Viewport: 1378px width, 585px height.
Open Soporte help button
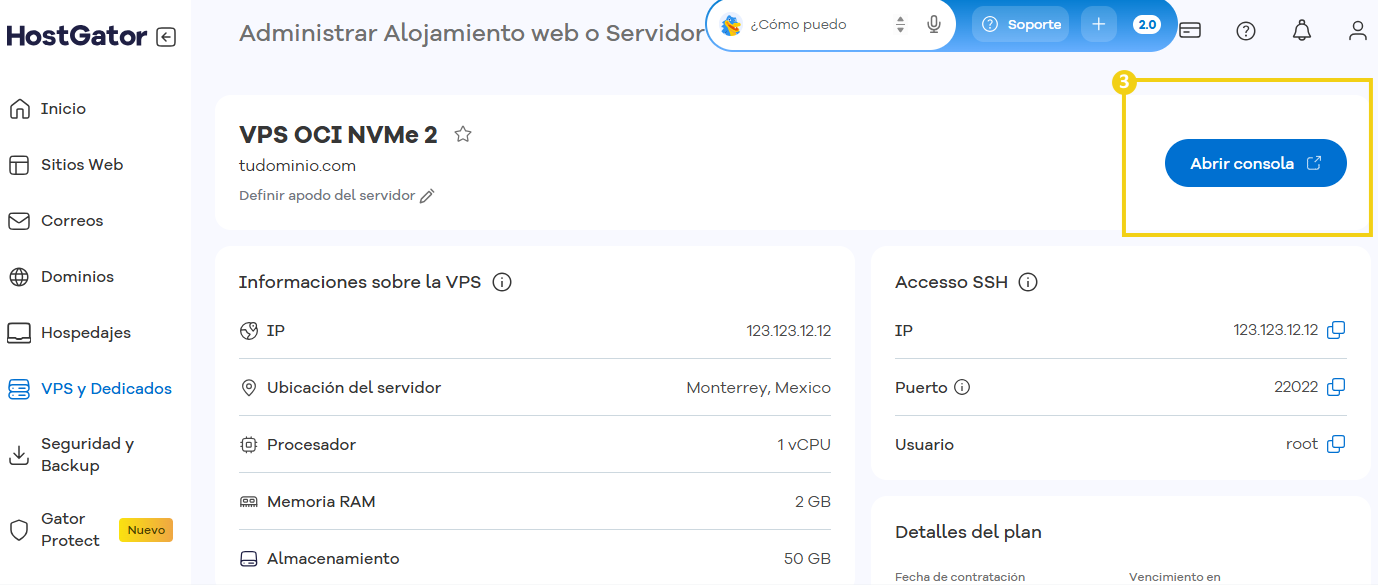coord(1021,25)
